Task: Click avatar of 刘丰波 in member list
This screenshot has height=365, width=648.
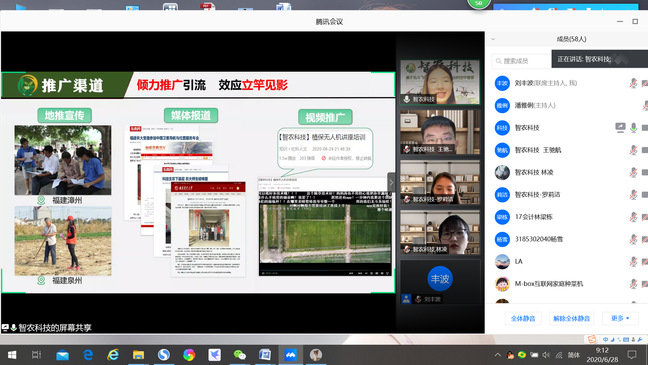Action: pyautogui.click(x=502, y=83)
